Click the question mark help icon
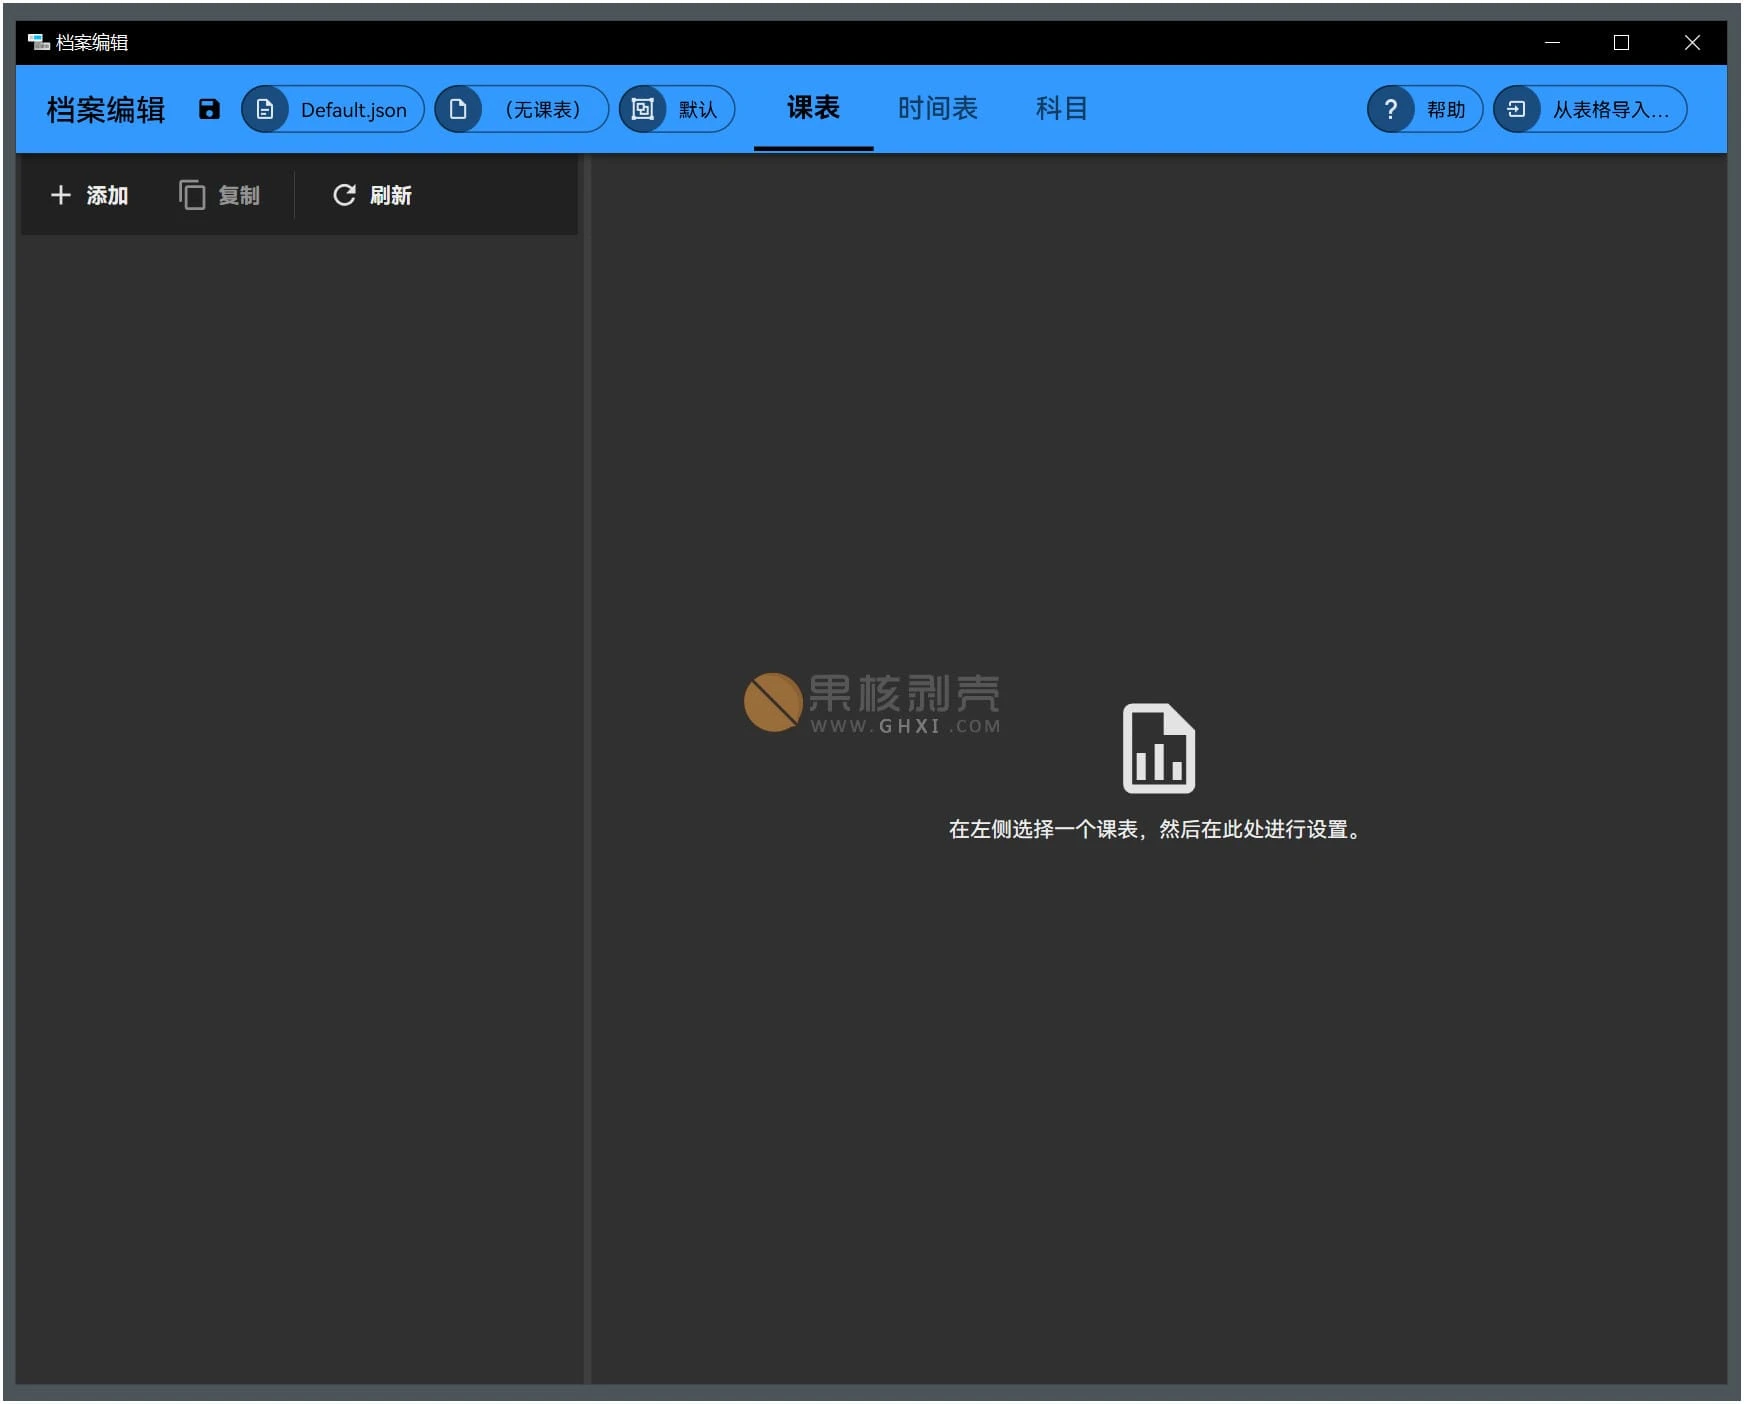 pos(1390,109)
